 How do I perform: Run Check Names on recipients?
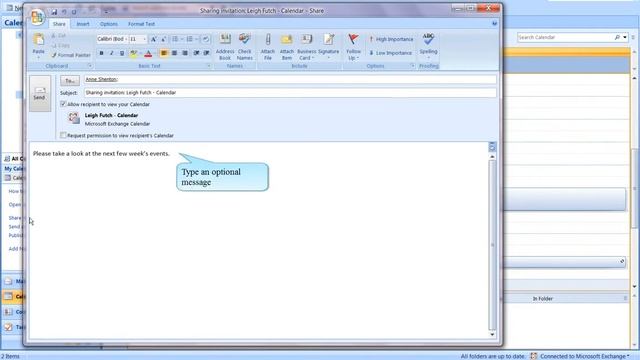[x=244, y=47]
